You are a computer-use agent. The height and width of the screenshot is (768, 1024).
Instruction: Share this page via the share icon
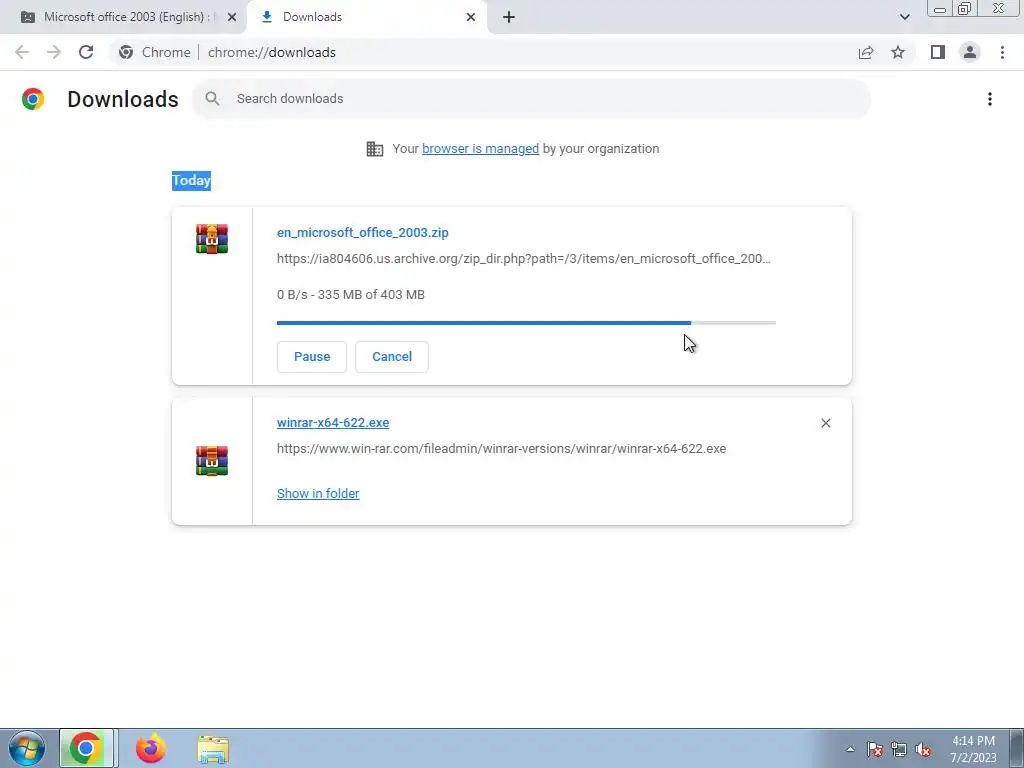click(x=866, y=52)
